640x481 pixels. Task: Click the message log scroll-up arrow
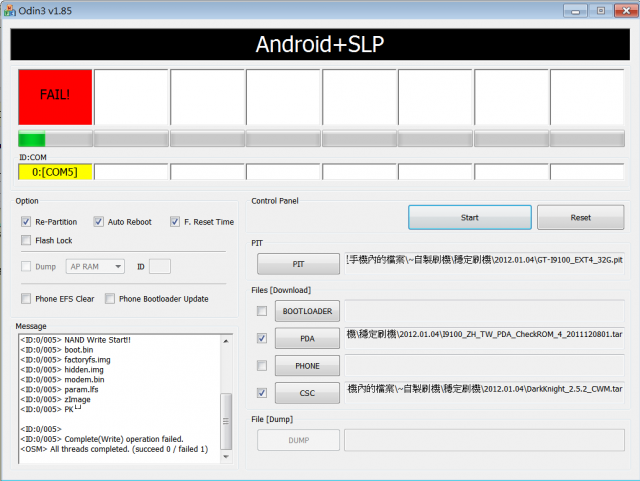point(226,341)
